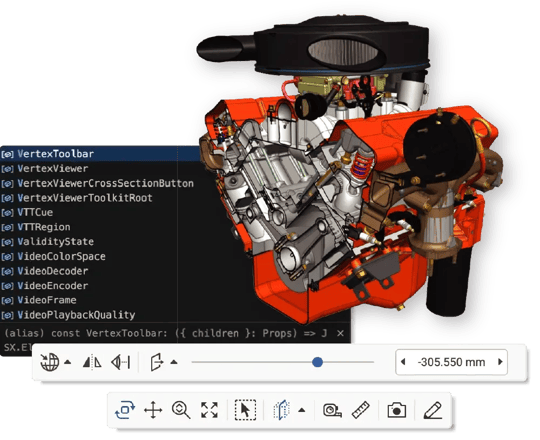Increase offset with the right arrow
This screenshot has width=540, height=440.
[500, 362]
